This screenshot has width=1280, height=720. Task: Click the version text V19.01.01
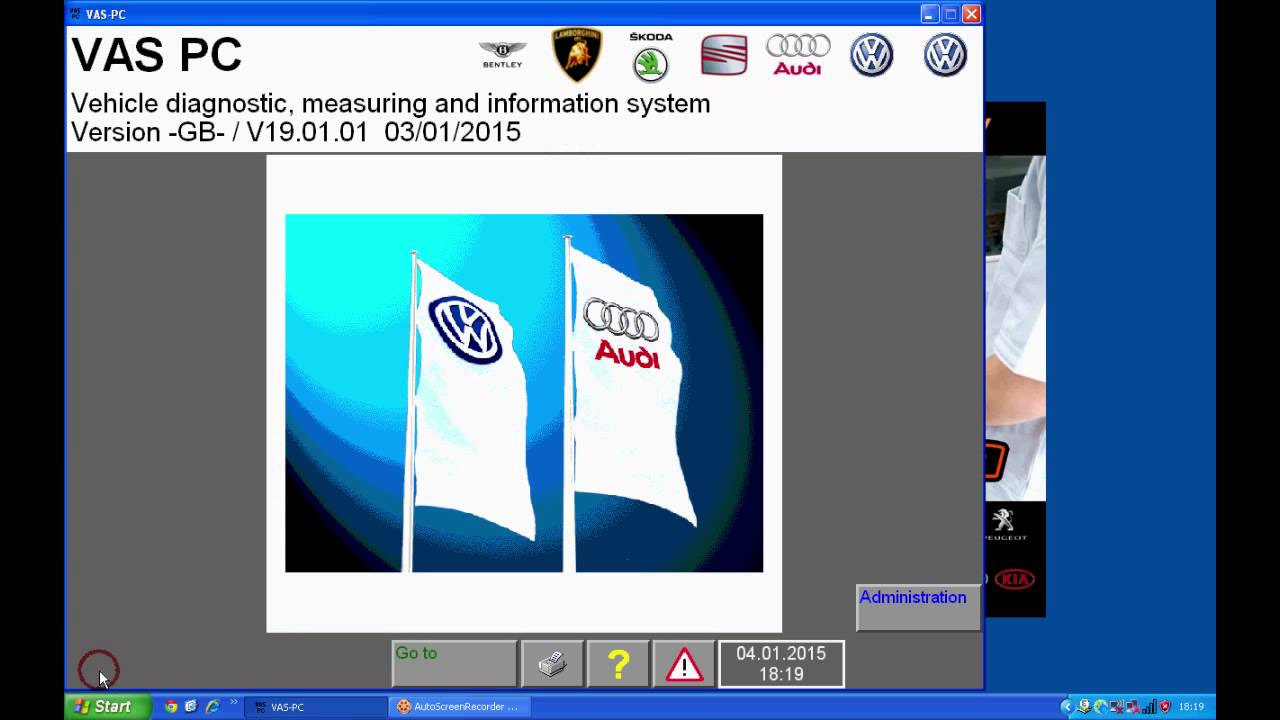pos(307,132)
